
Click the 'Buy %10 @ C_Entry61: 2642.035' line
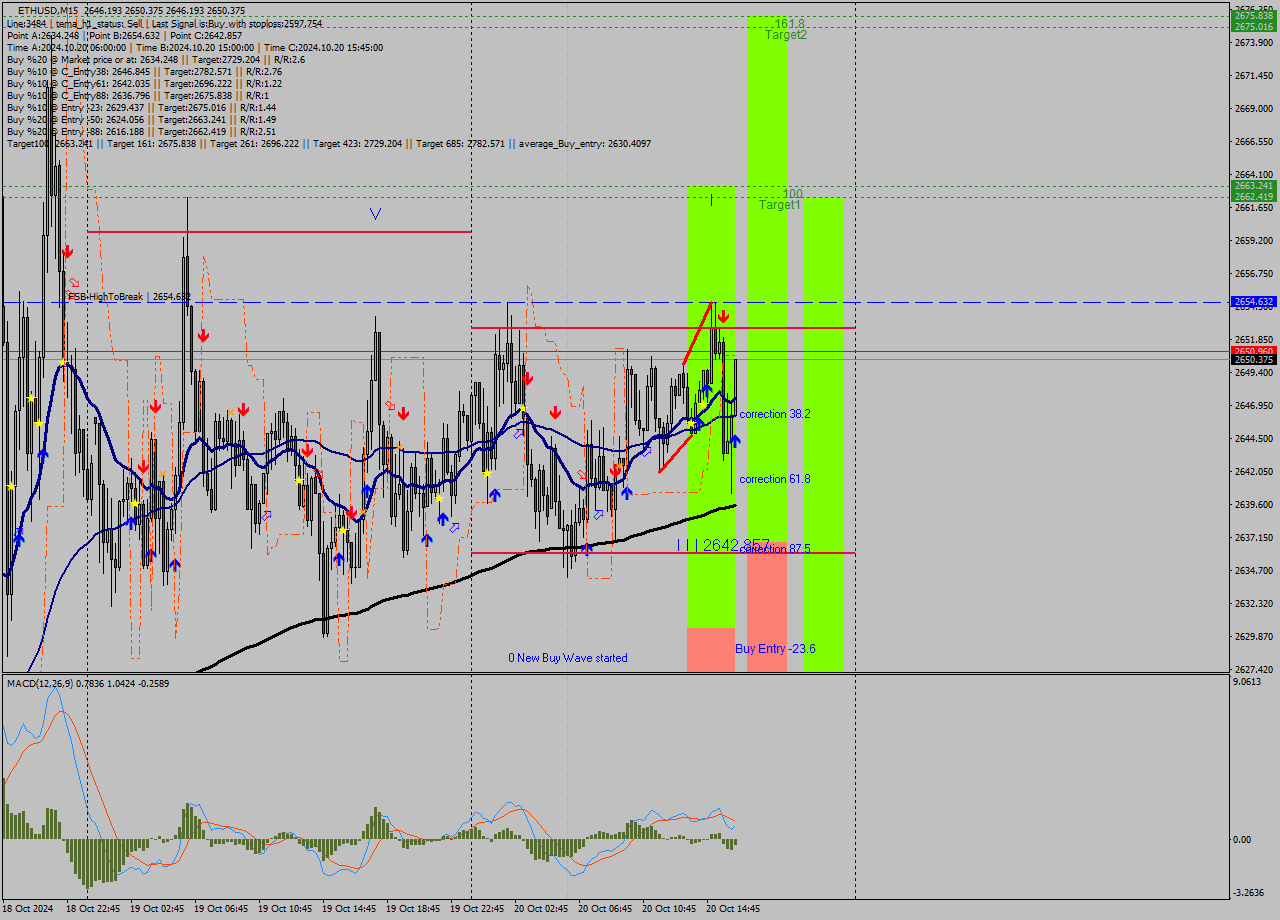click(x=144, y=83)
